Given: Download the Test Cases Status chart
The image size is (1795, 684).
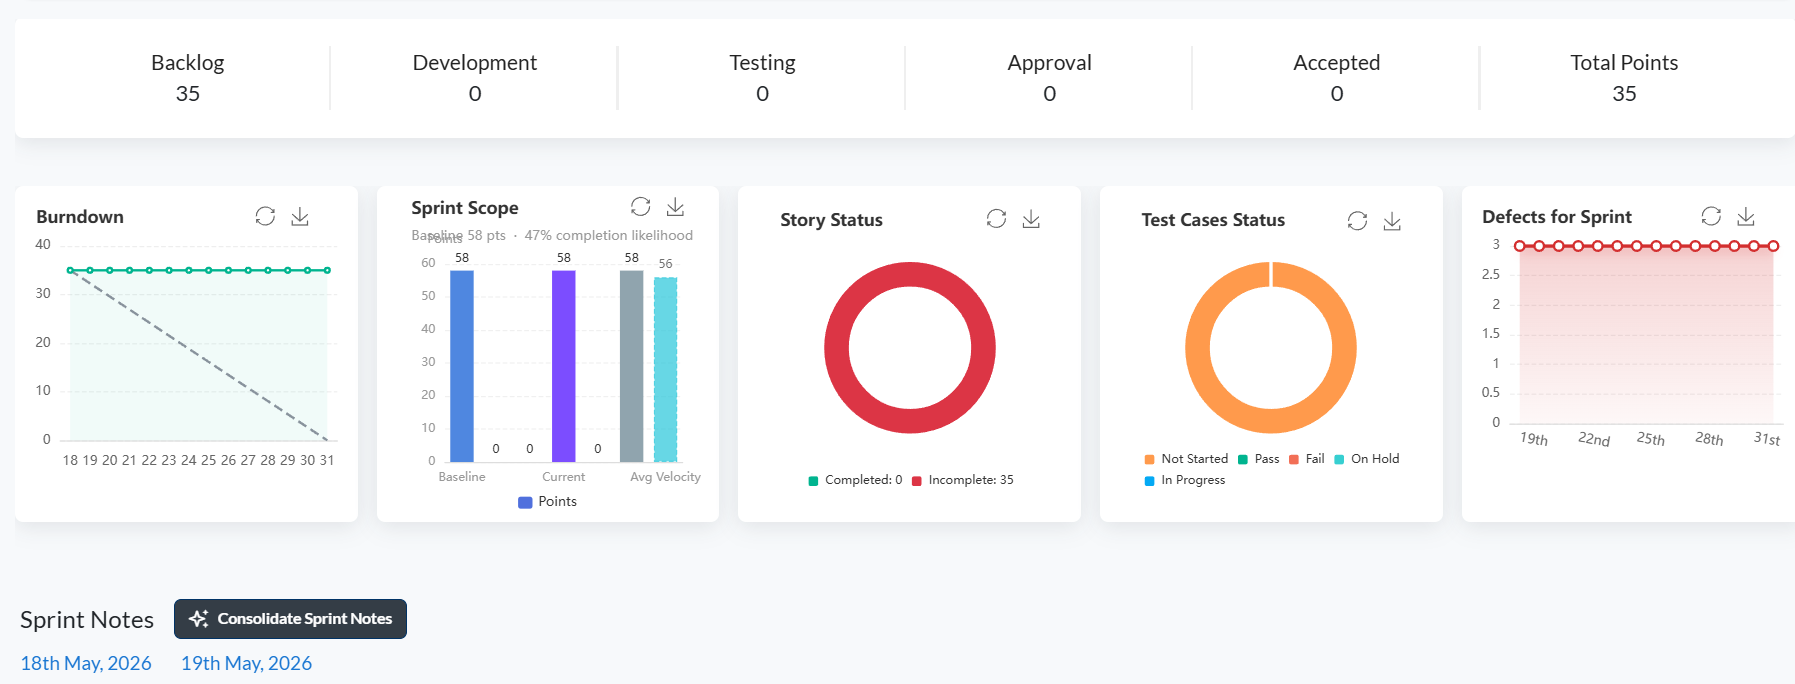Looking at the screenshot, I should pos(1392,220).
